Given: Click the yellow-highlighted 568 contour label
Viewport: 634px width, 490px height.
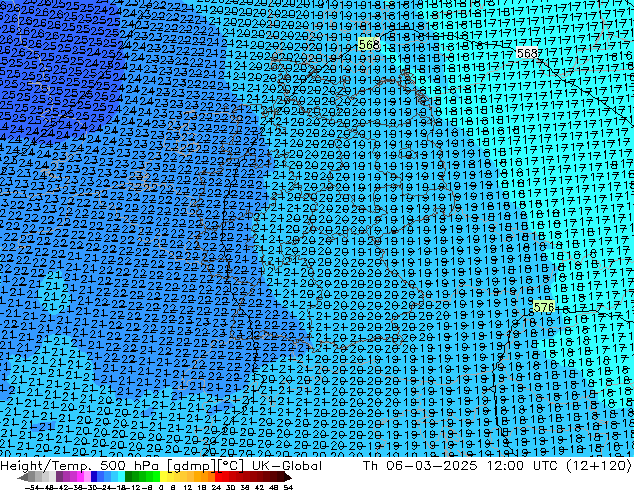Looking at the screenshot, I should [x=369, y=44].
